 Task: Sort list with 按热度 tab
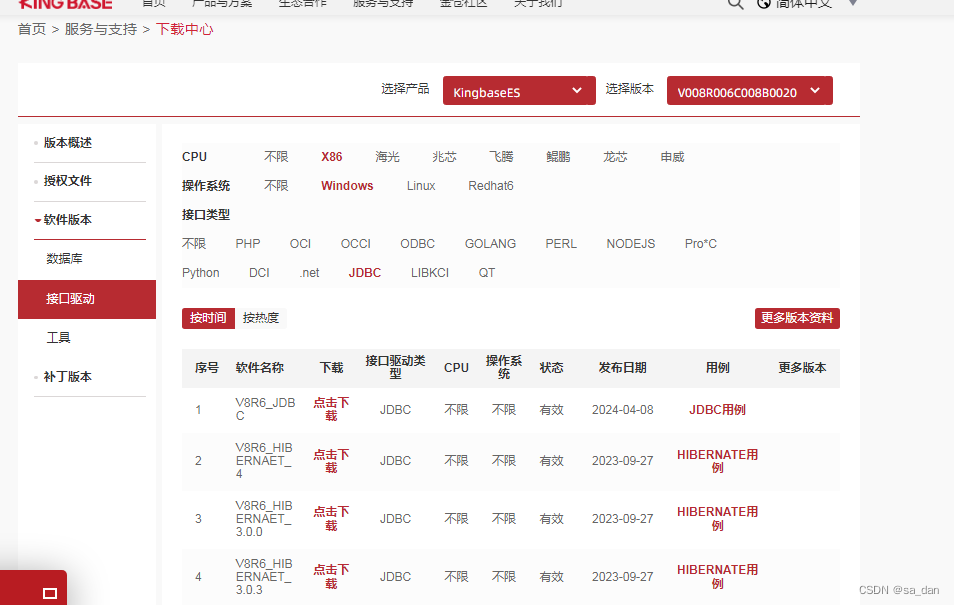(260, 318)
